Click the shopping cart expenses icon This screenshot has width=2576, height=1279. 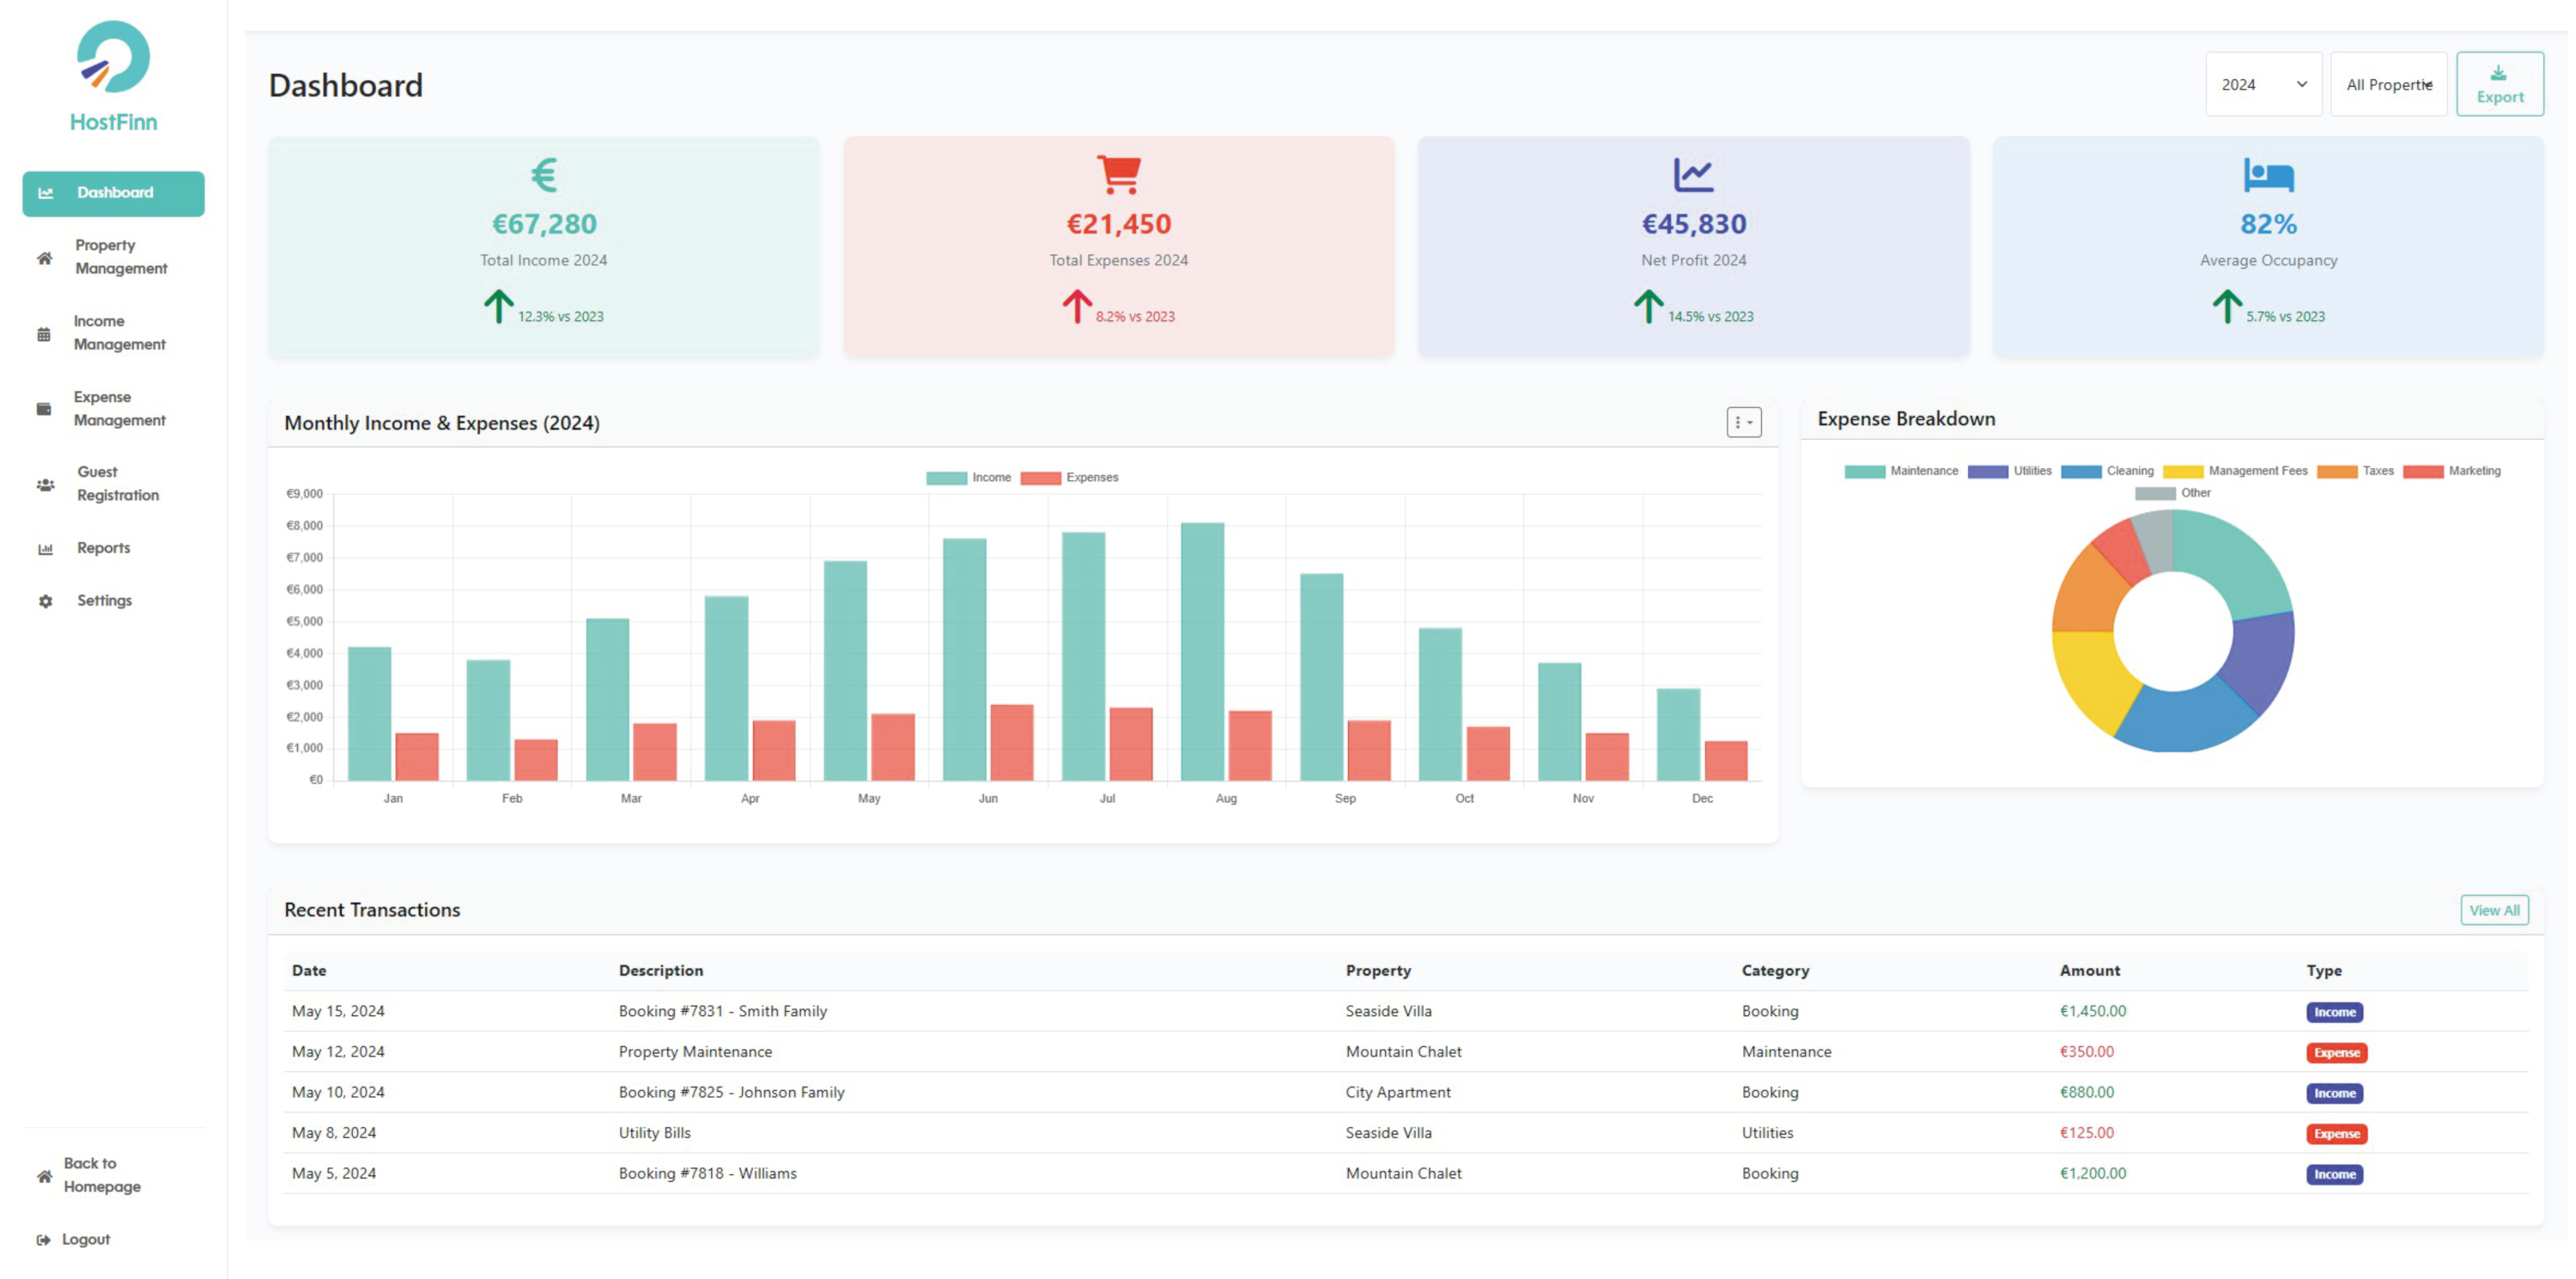coord(1118,174)
